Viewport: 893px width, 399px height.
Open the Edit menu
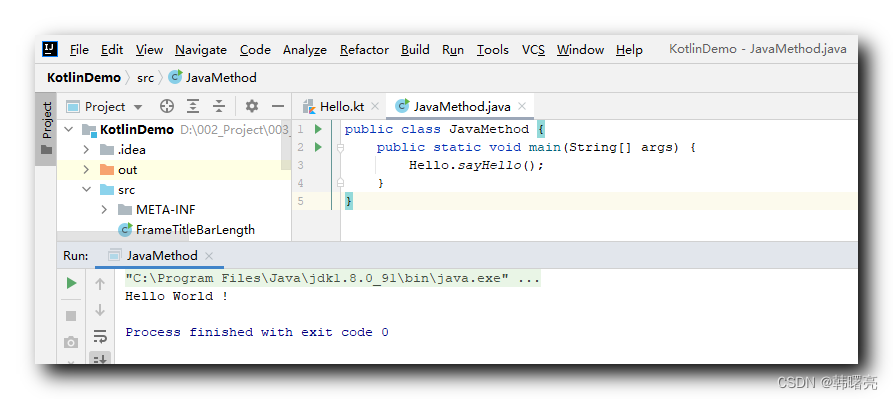tap(112, 50)
